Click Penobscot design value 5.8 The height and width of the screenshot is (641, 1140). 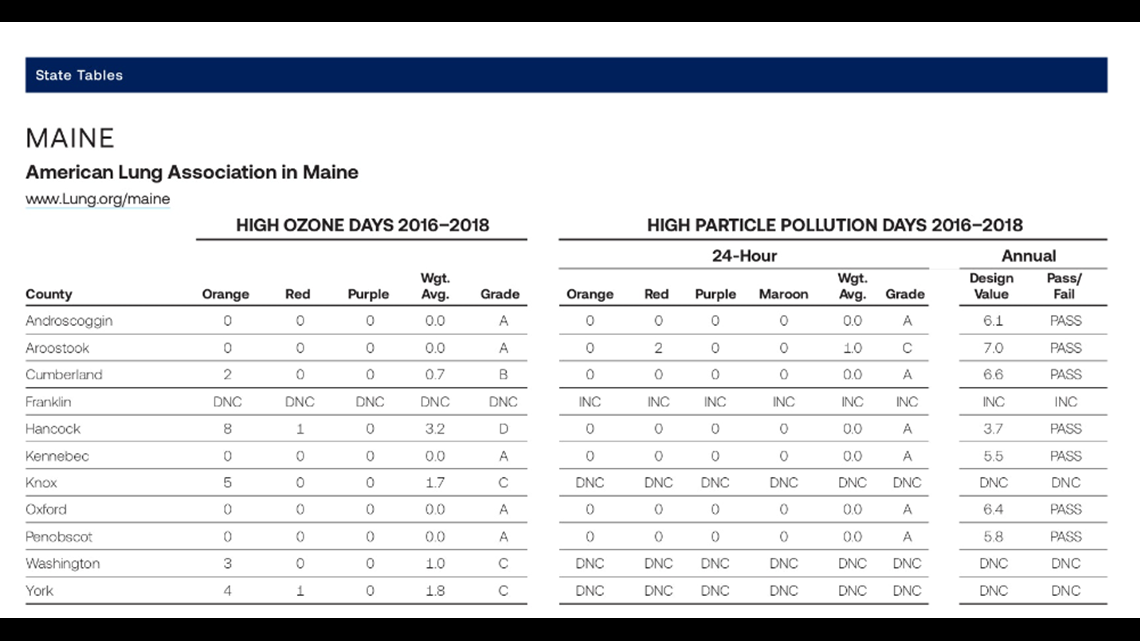[993, 536]
